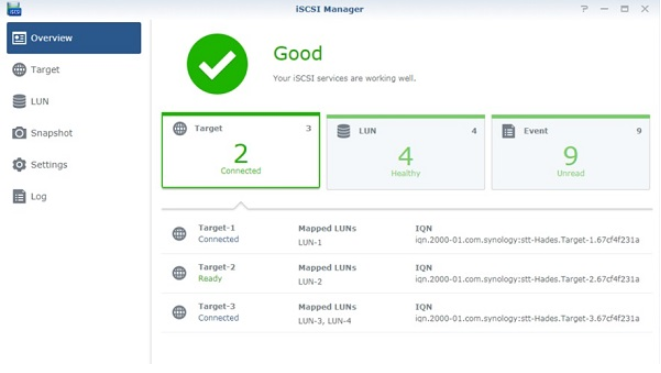Click Target-1 IQN address text
661x373 pixels.
(527, 240)
